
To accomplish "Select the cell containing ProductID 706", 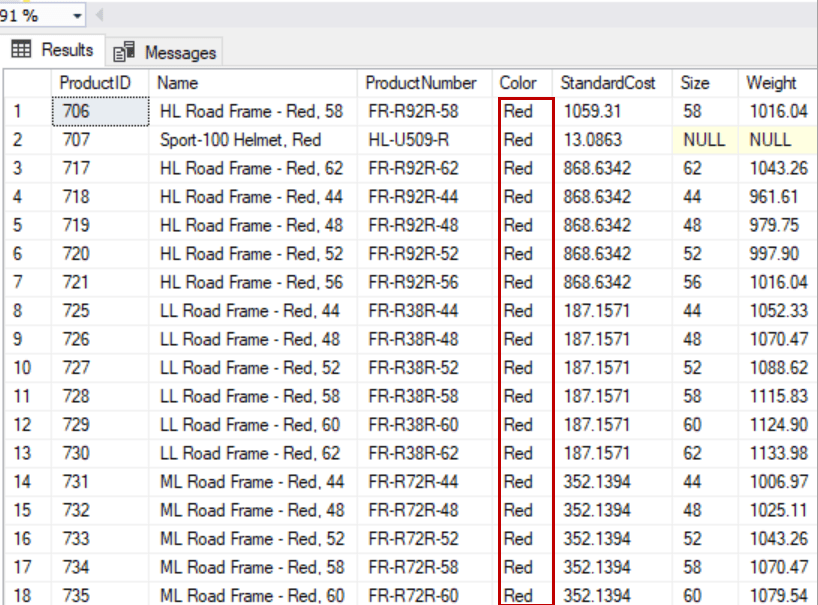I will pos(75,111).
